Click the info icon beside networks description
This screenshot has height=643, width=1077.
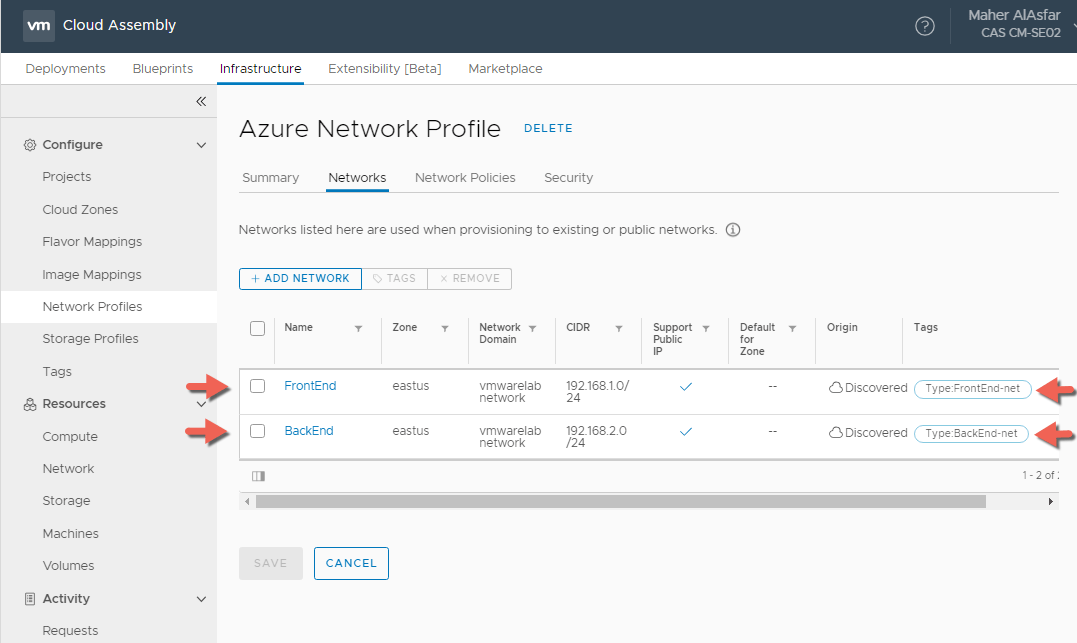pos(733,230)
